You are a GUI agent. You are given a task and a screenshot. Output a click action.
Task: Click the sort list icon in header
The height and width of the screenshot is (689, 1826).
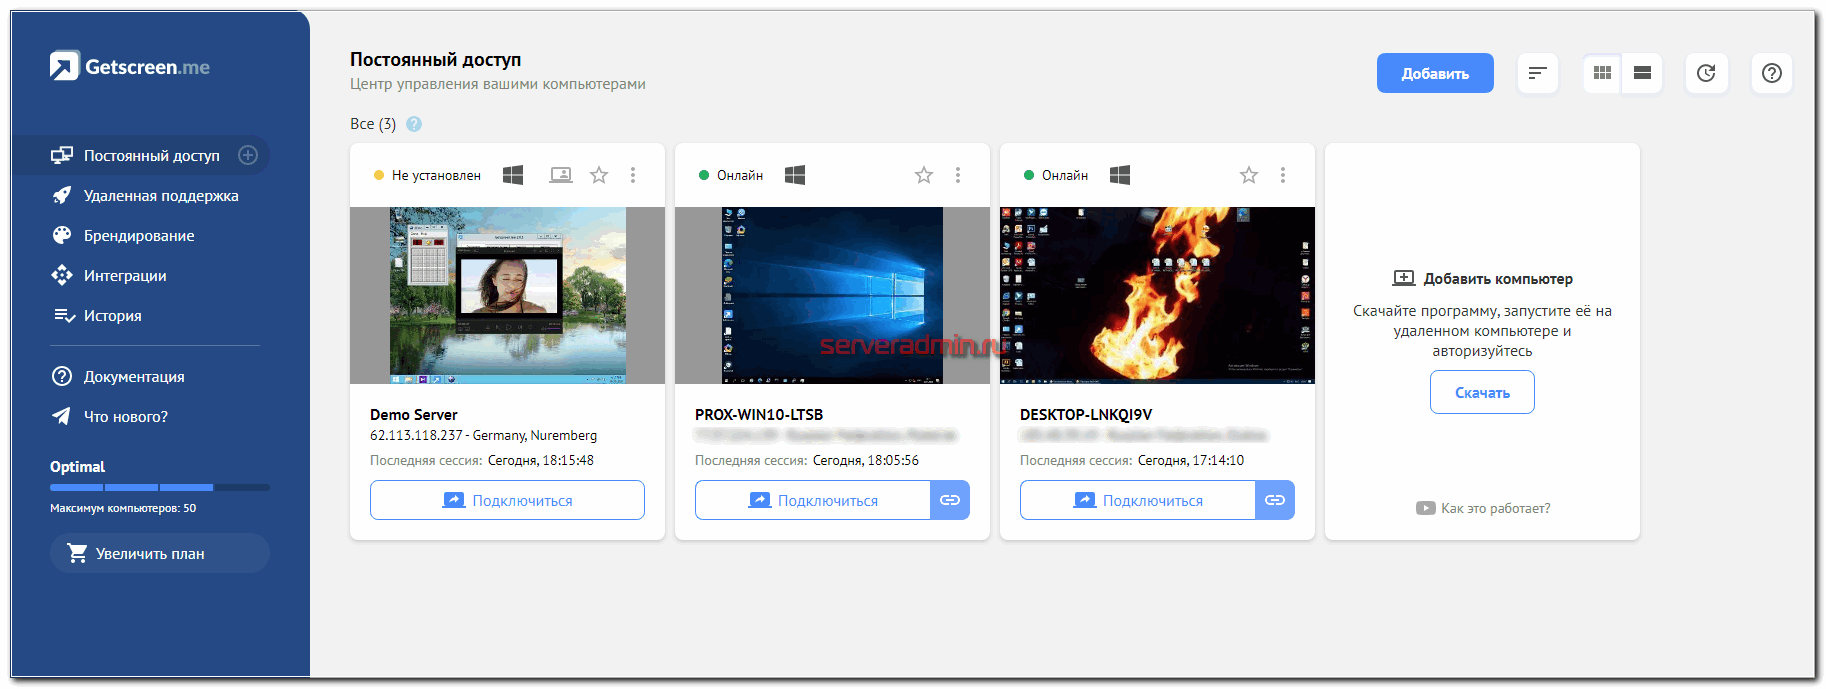tap(1537, 73)
